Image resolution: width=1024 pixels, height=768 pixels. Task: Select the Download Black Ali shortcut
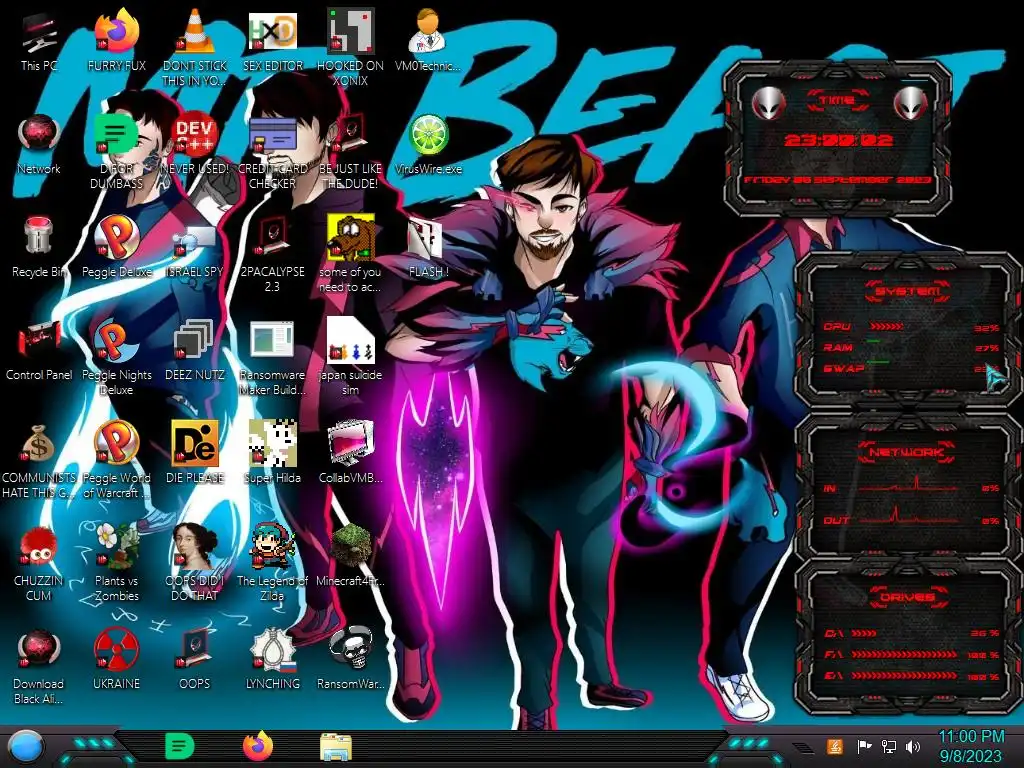click(39, 649)
